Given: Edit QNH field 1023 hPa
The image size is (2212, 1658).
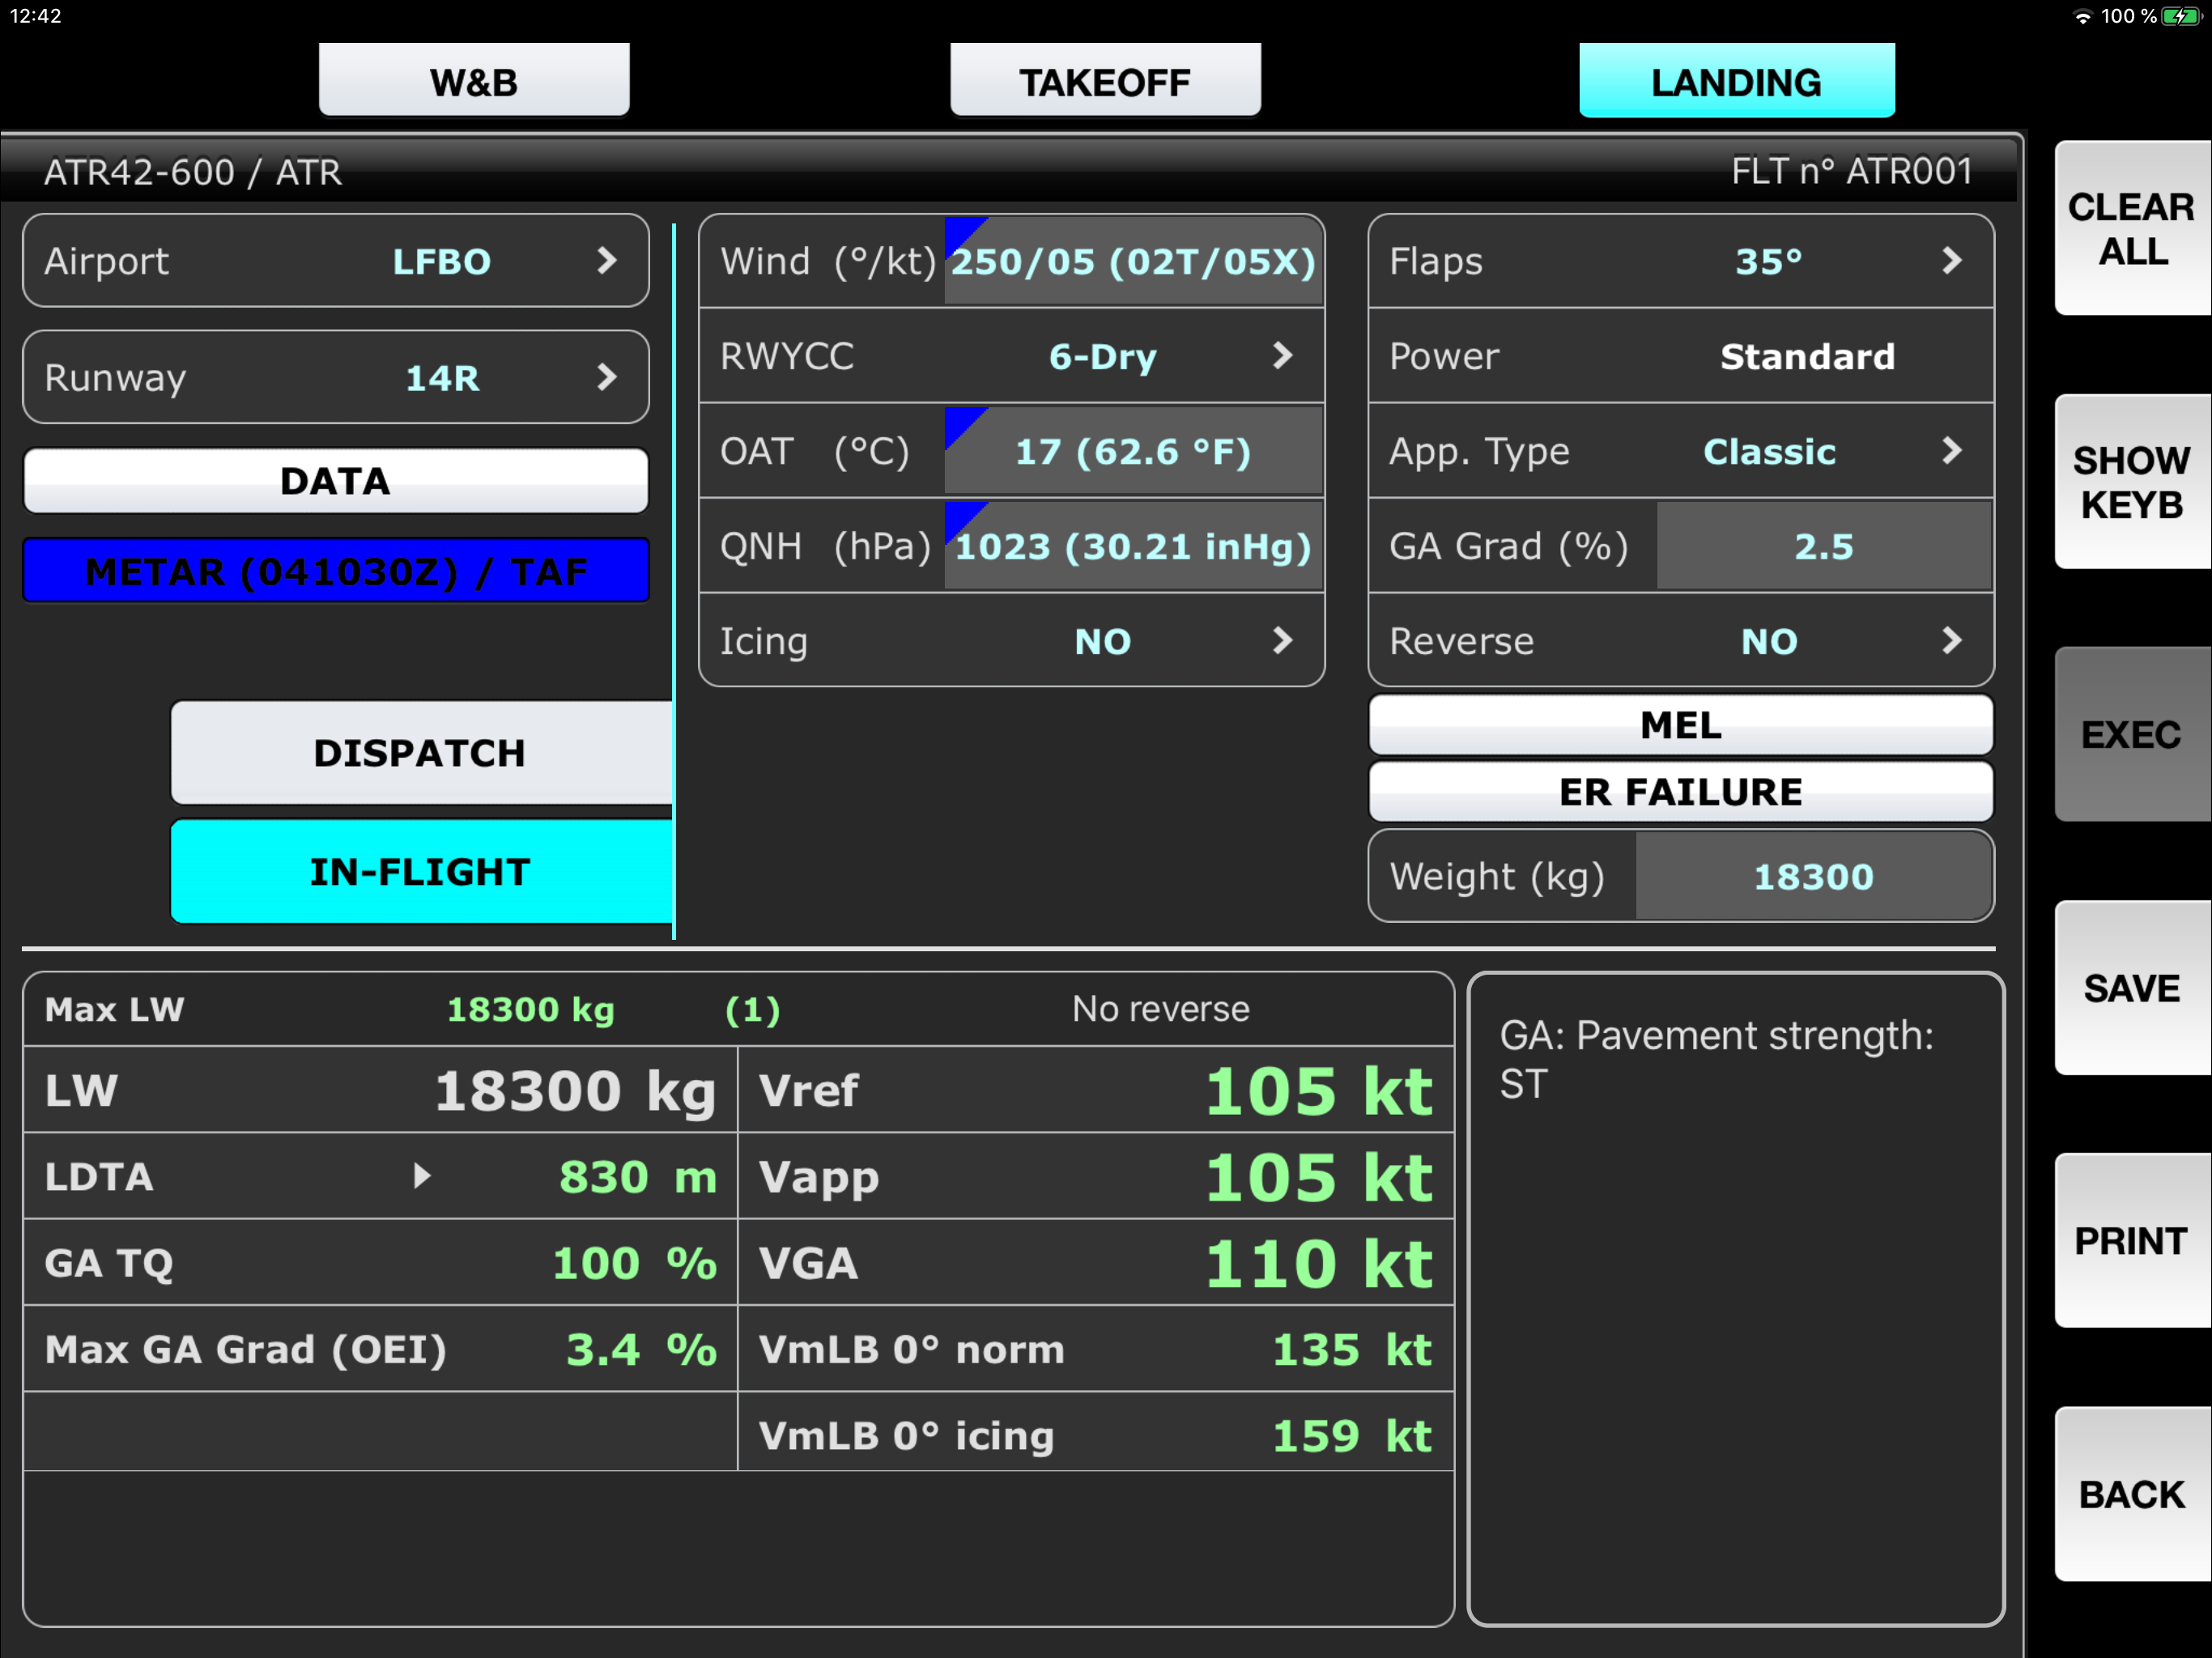Looking at the screenshot, I should [x=1133, y=546].
